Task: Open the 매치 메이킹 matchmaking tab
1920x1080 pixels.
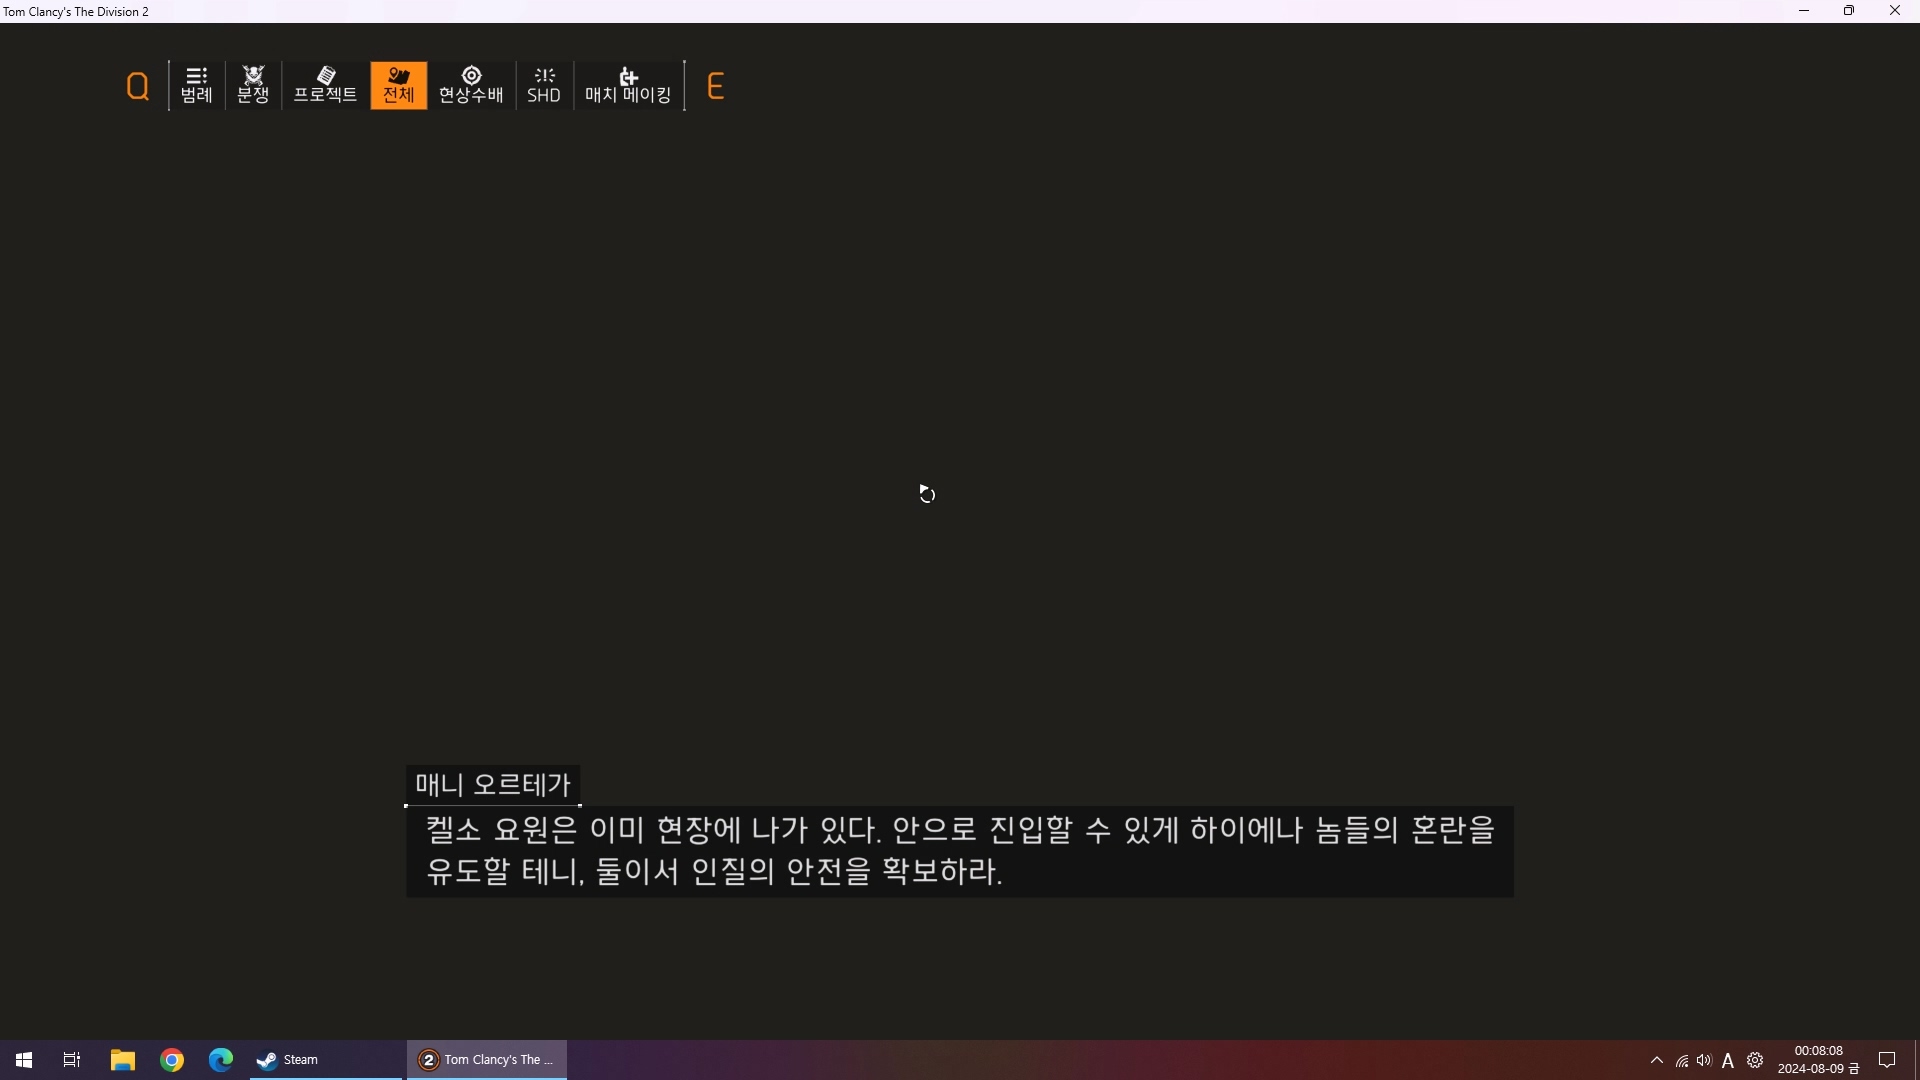Action: point(628,86)
